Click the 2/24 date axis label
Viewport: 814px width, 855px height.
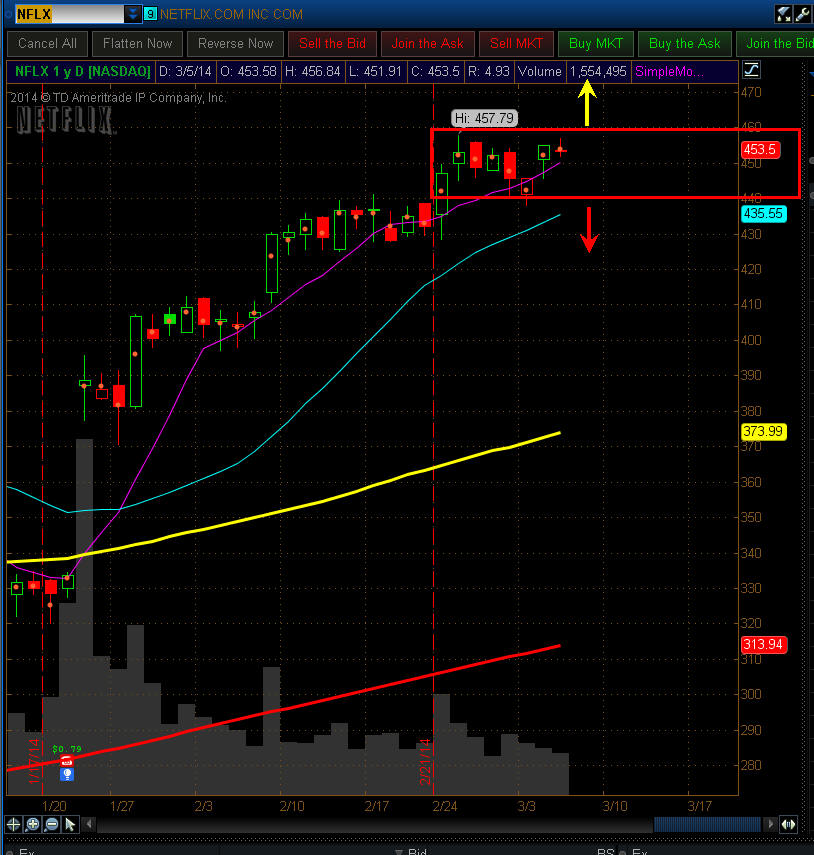[445, 806]
